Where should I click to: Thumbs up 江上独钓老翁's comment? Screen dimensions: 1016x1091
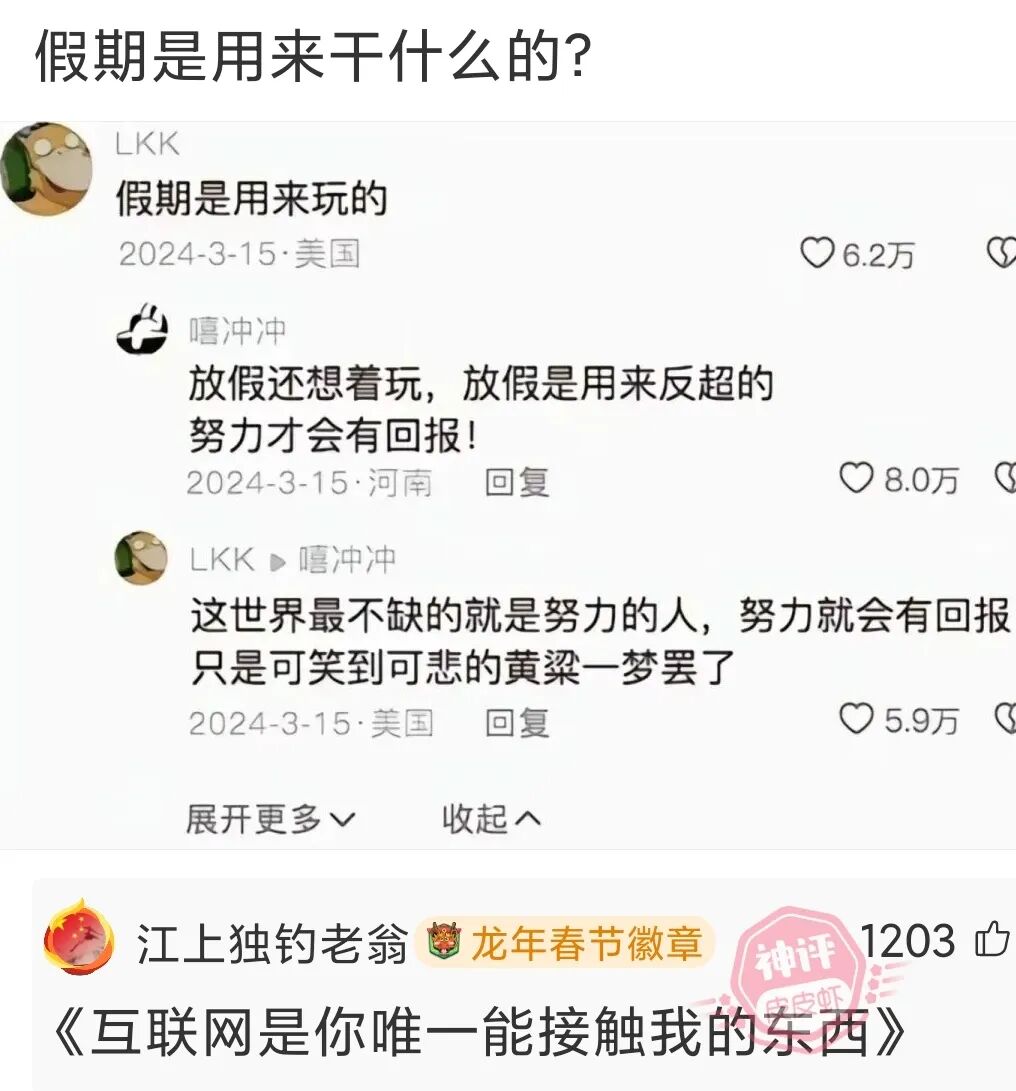click(992, 939)
